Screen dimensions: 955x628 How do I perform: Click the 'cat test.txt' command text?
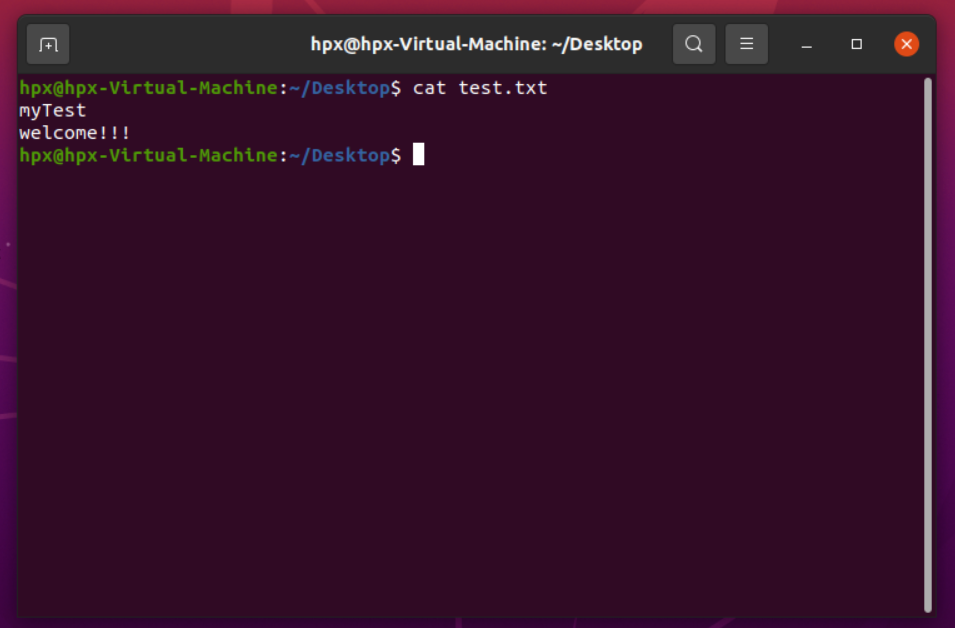pyautogui.click(x=480, y=88)
